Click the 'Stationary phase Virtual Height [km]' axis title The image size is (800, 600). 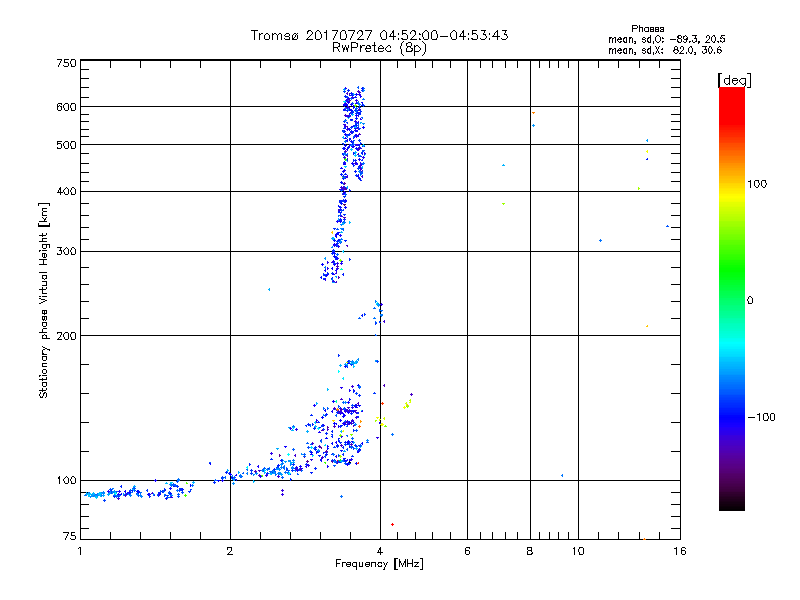click(43, 300)
